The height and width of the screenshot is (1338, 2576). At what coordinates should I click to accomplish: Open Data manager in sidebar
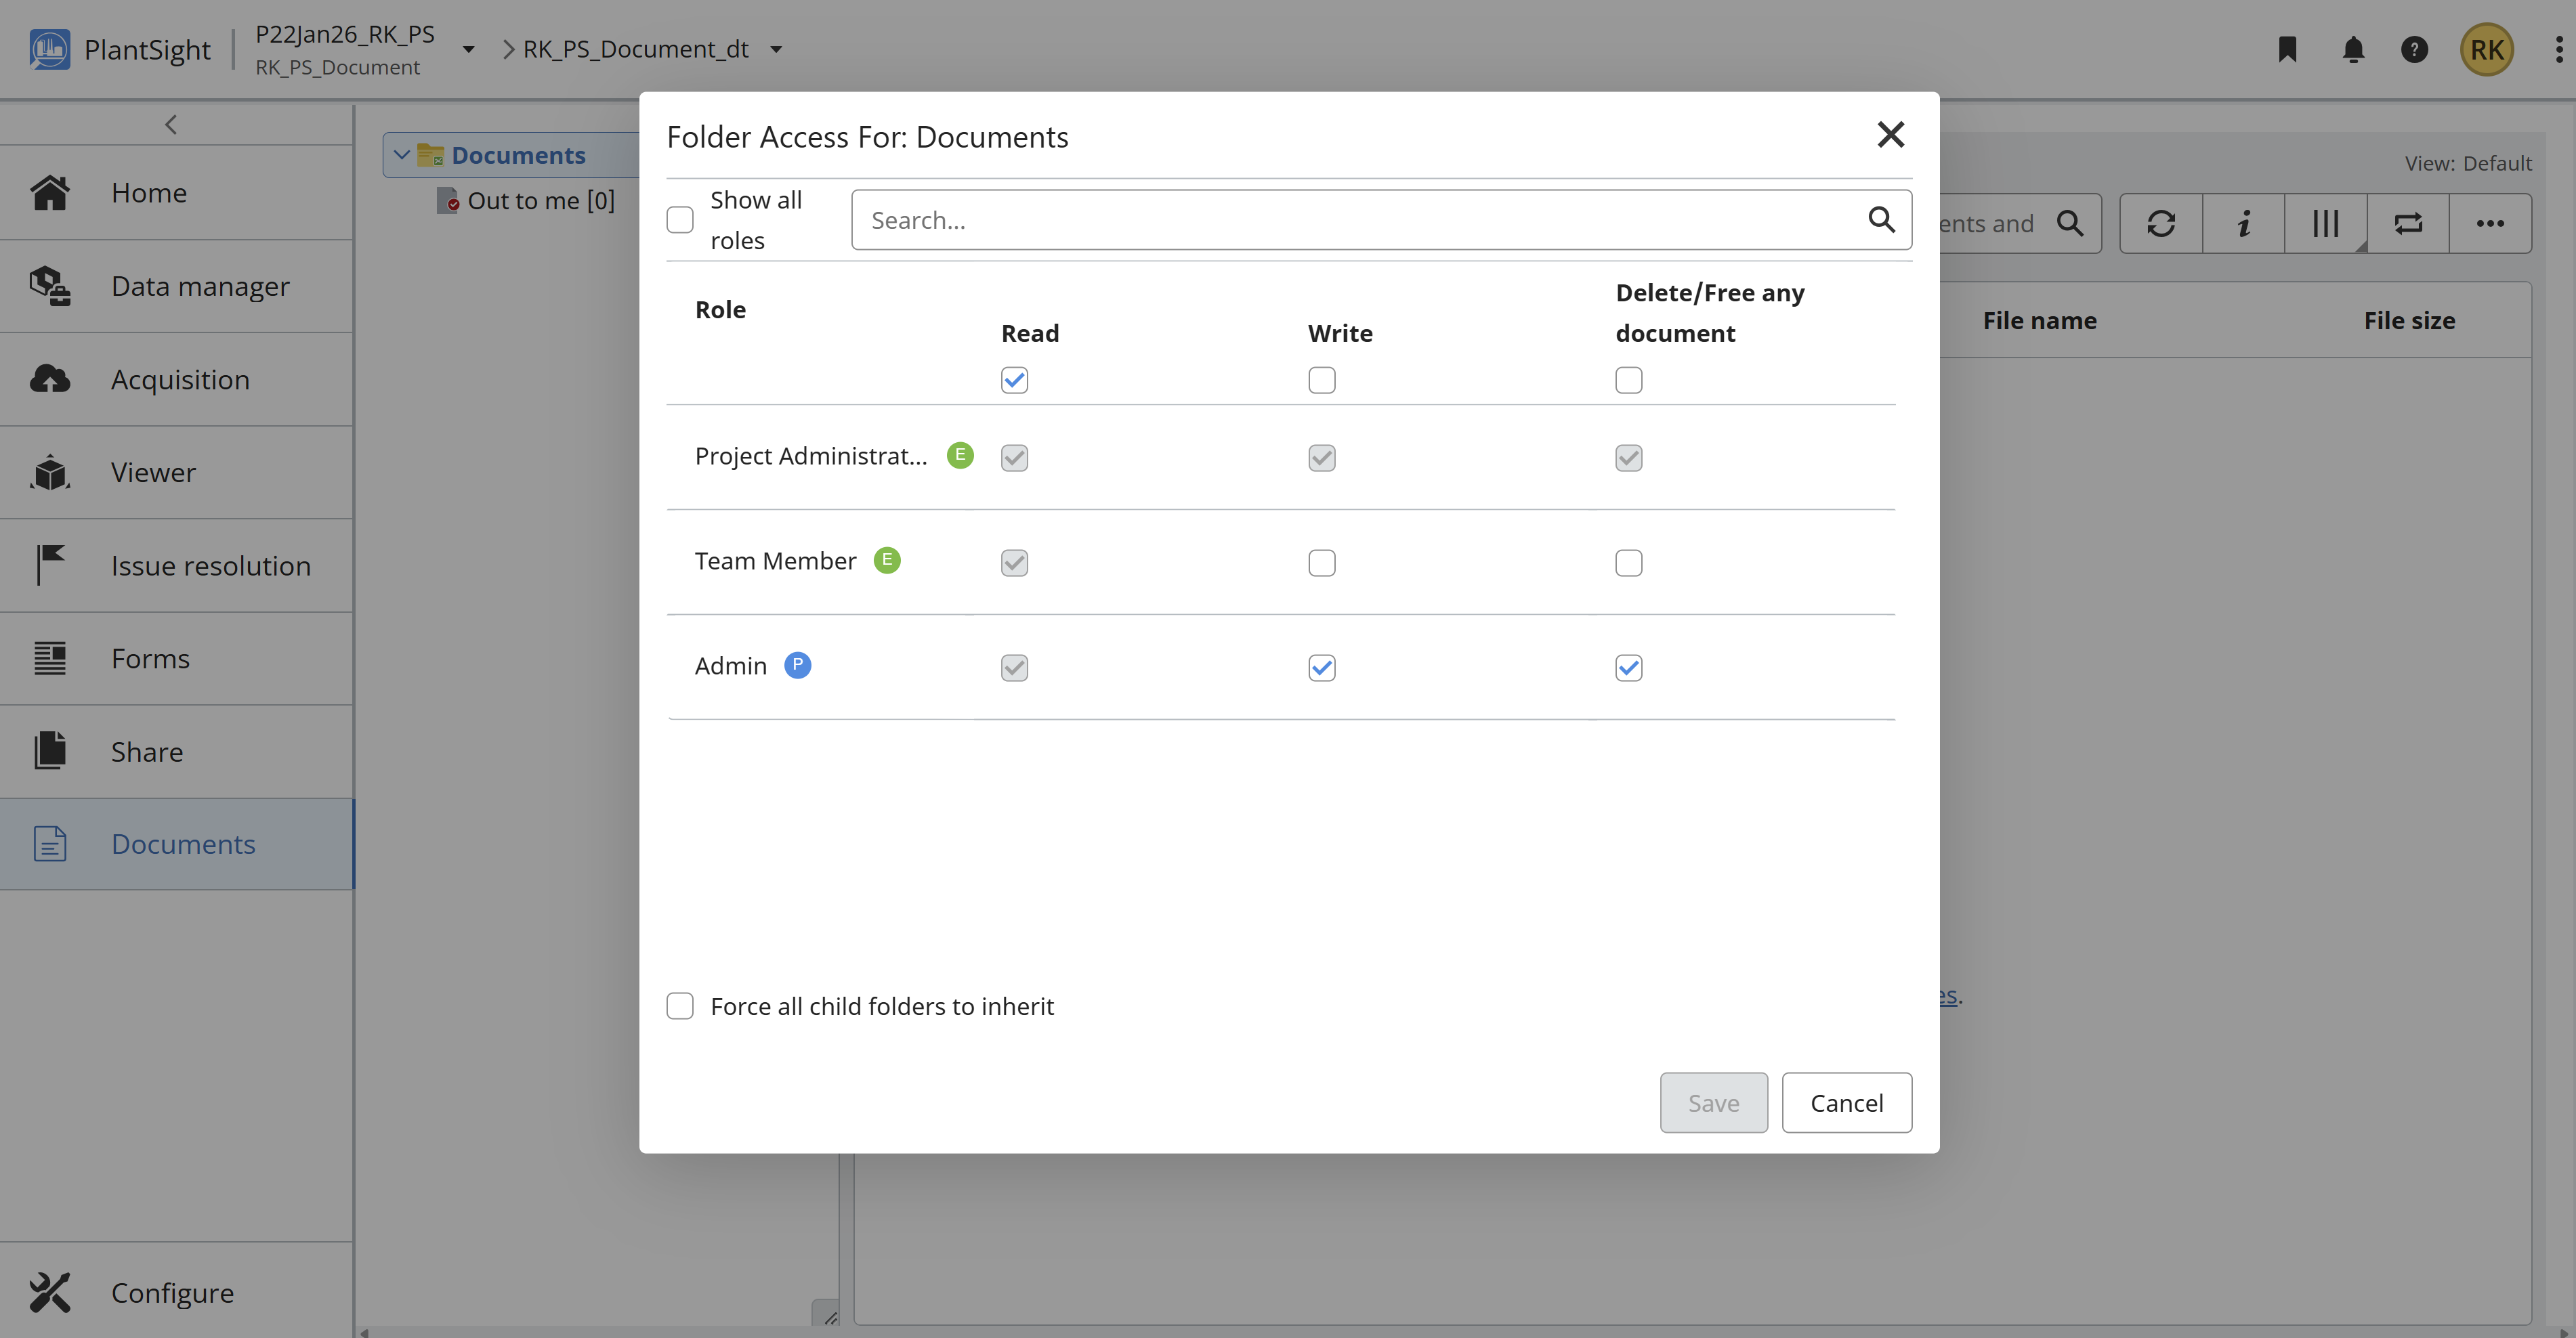coord(200,286)
